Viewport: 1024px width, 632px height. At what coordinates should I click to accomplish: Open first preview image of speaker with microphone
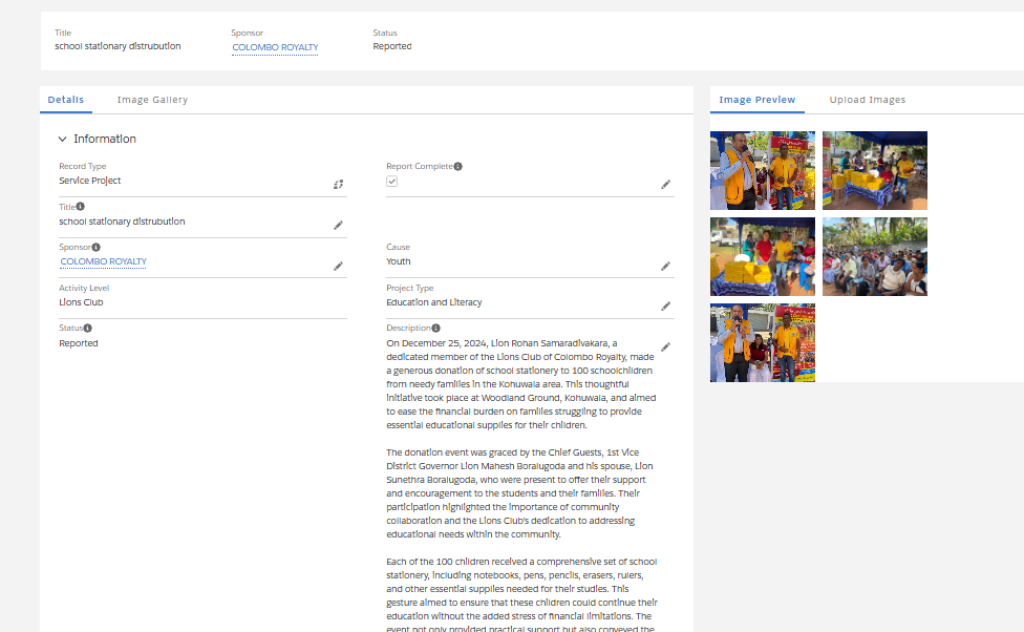tap(762, 170)
